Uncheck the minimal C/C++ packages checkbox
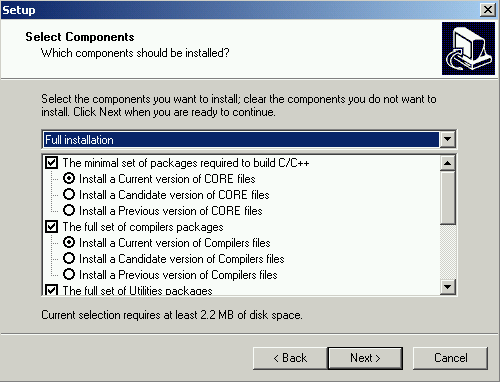500x382 pixels. [51, 163]
